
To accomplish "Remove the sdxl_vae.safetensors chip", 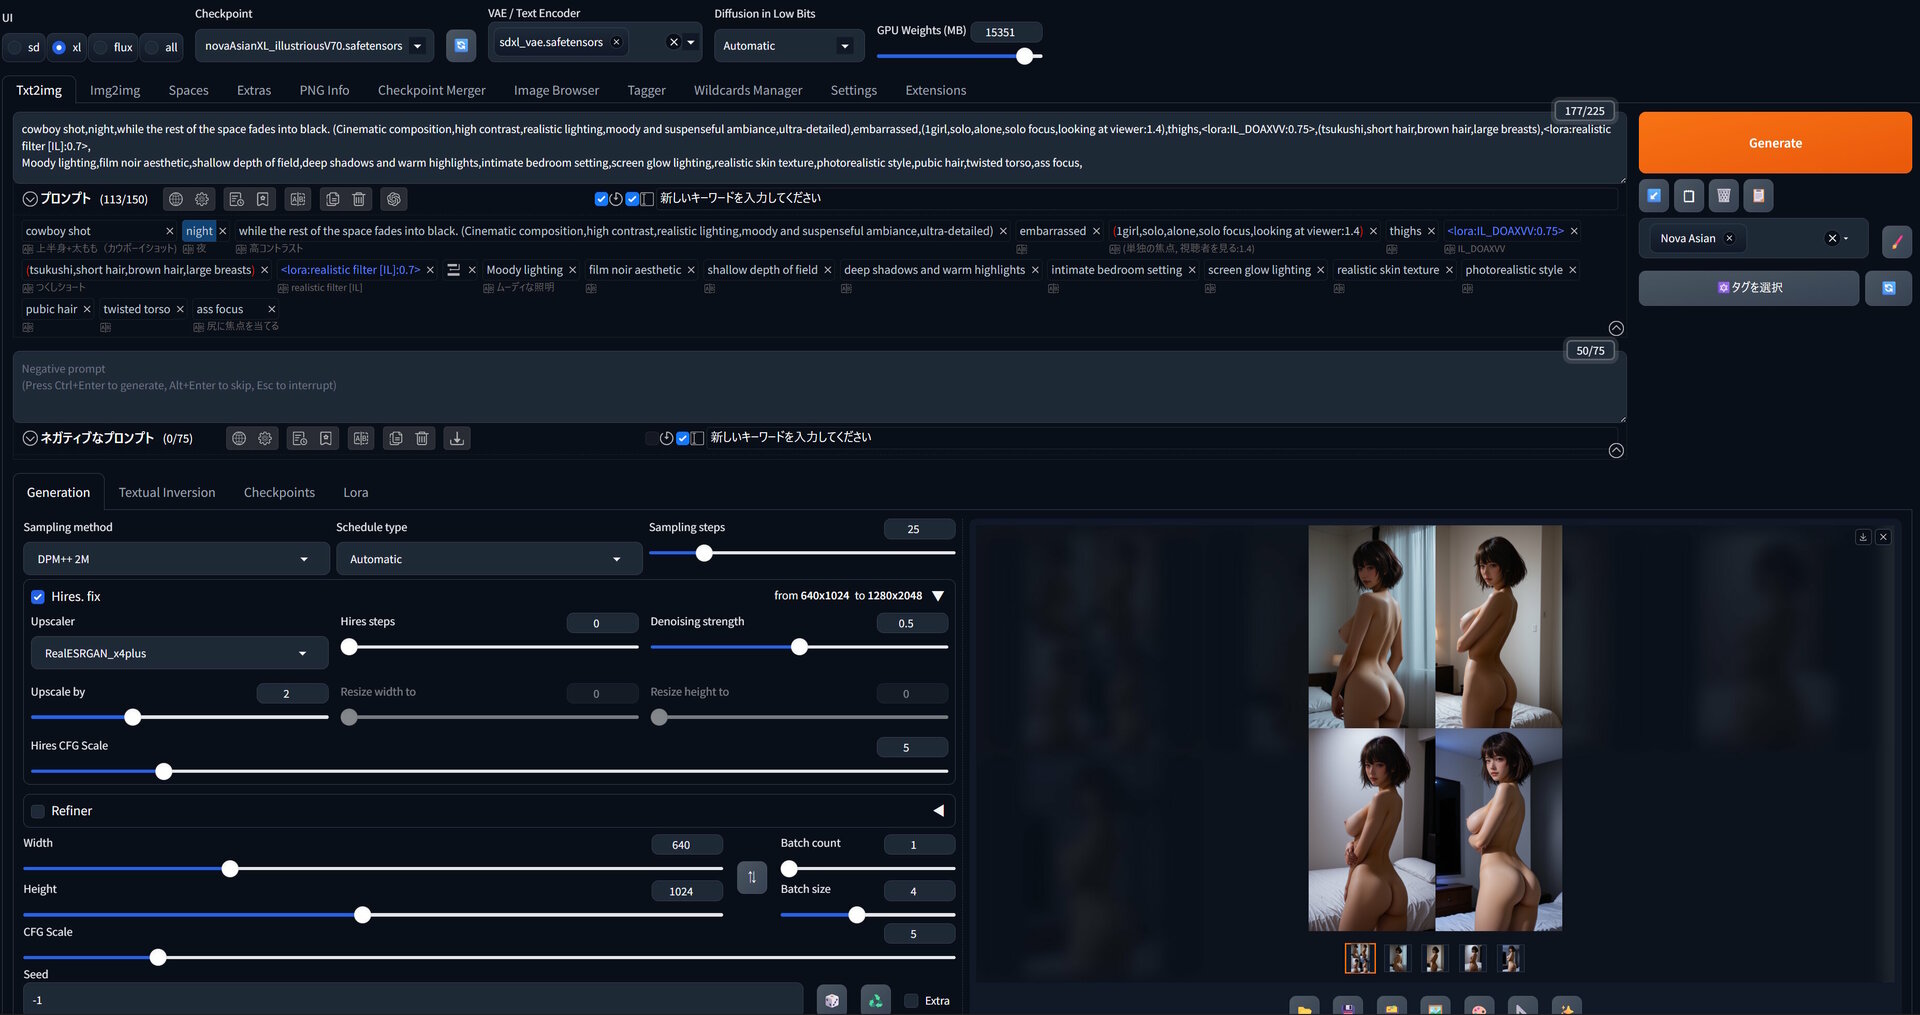I will (x=616, y=42).
